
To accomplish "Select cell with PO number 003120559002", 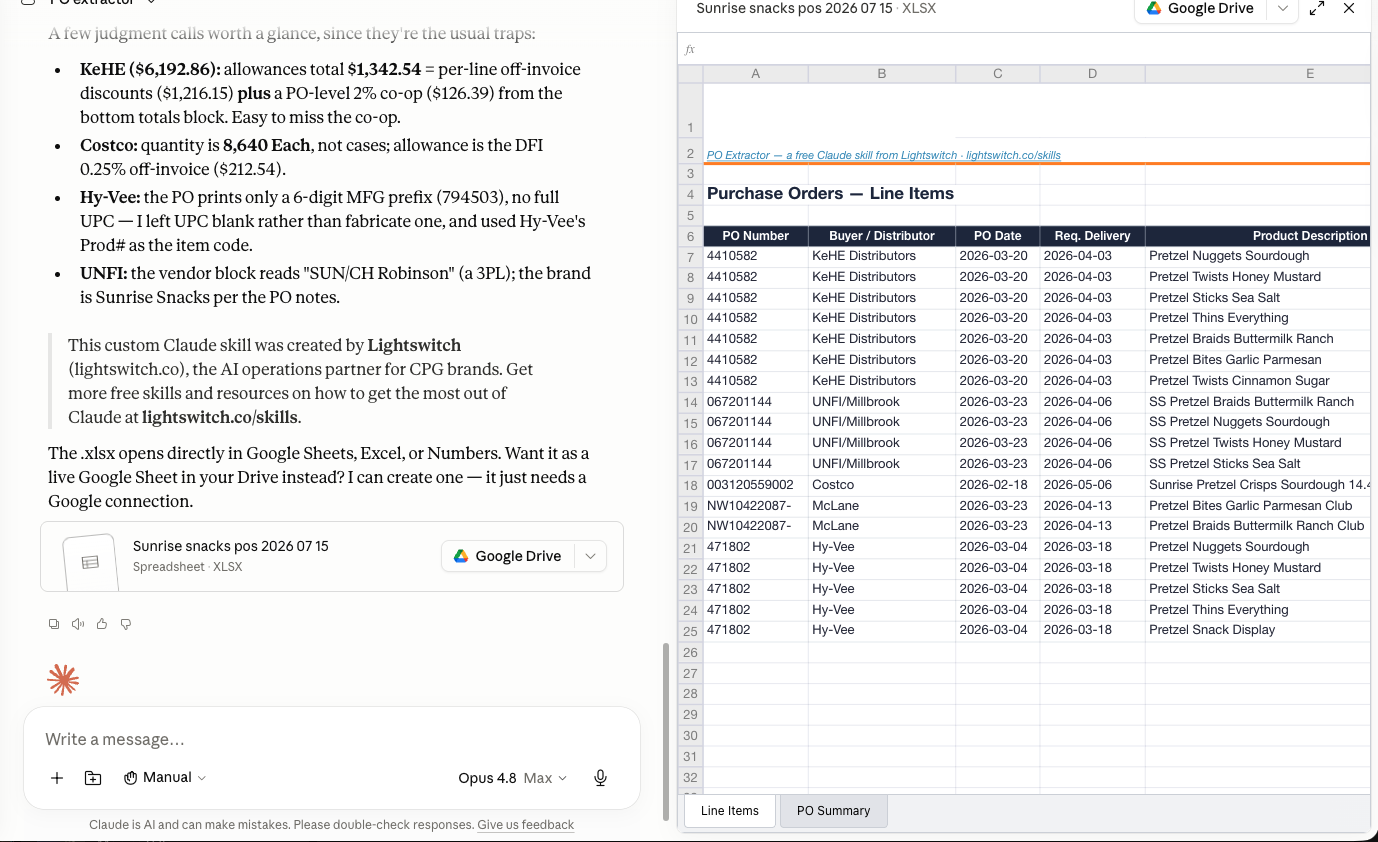I will (x=756, y=485).
